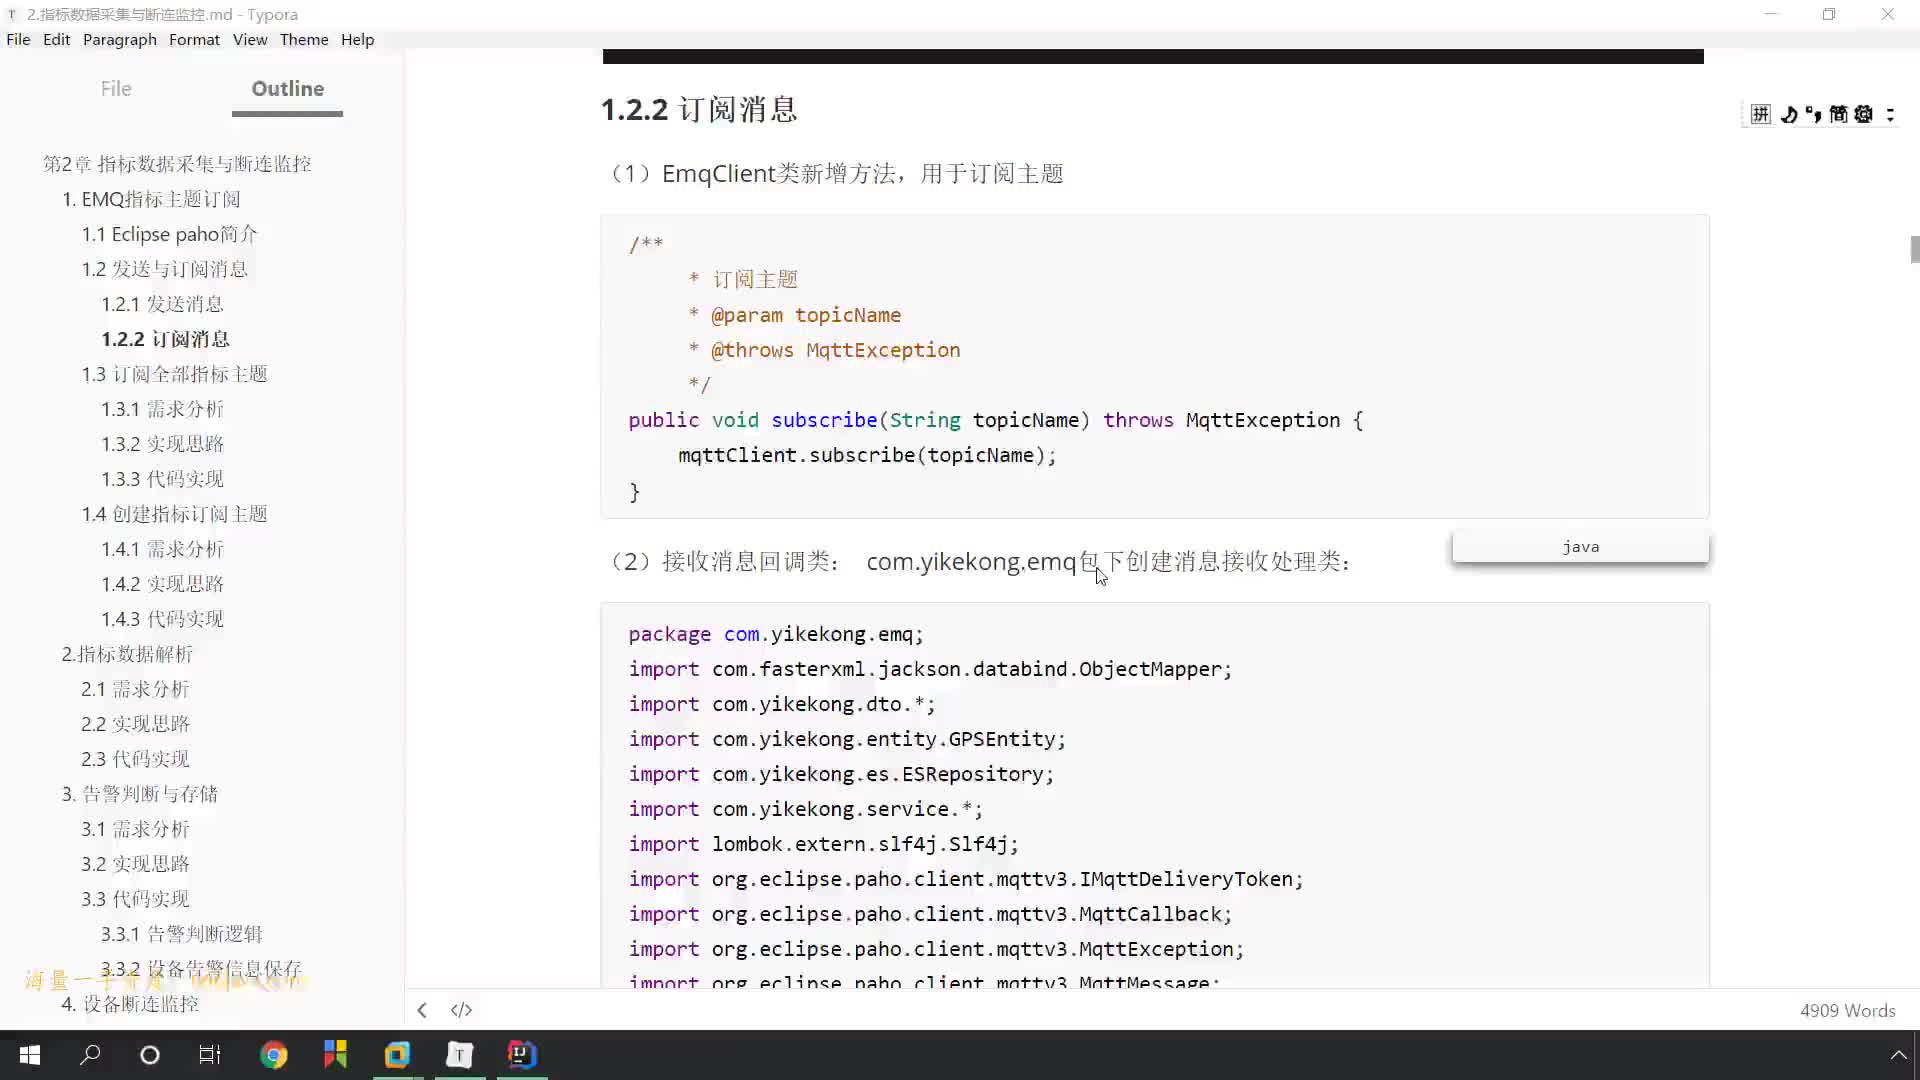
Task: Click IME pinyin mode icon 拼
Action: tap(1760, 114)
